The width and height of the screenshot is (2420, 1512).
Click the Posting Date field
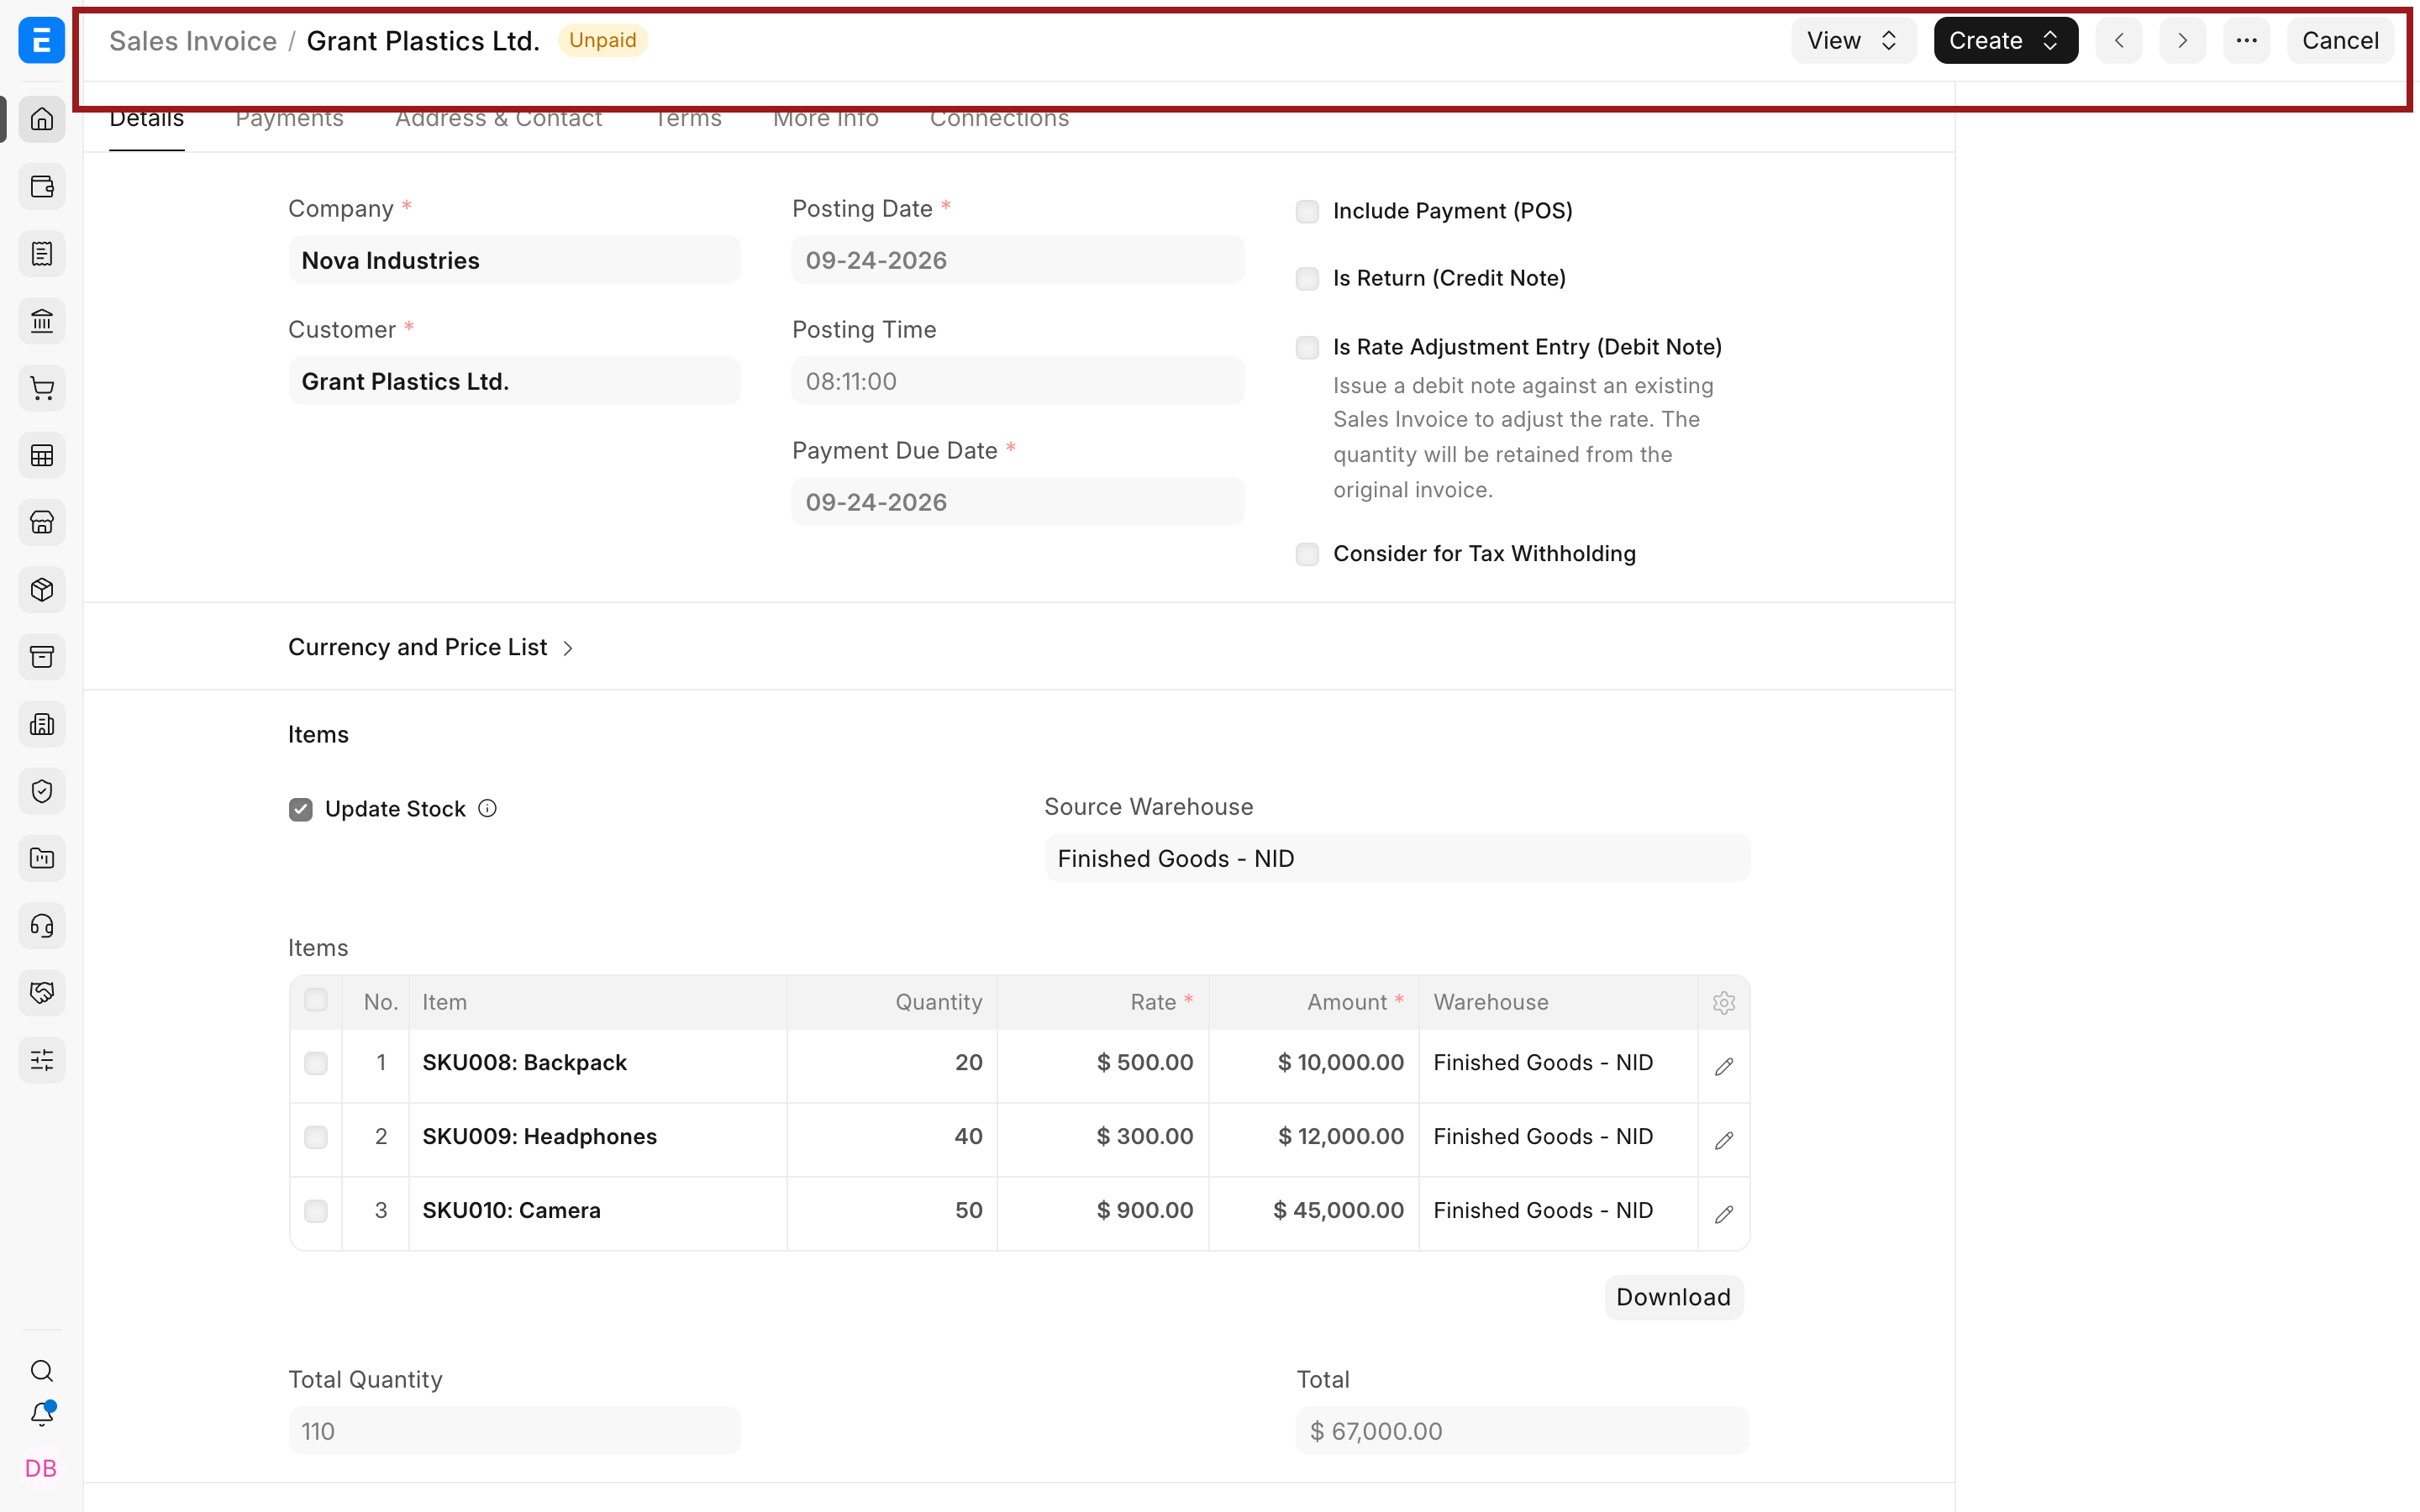tap(1018, 260)
